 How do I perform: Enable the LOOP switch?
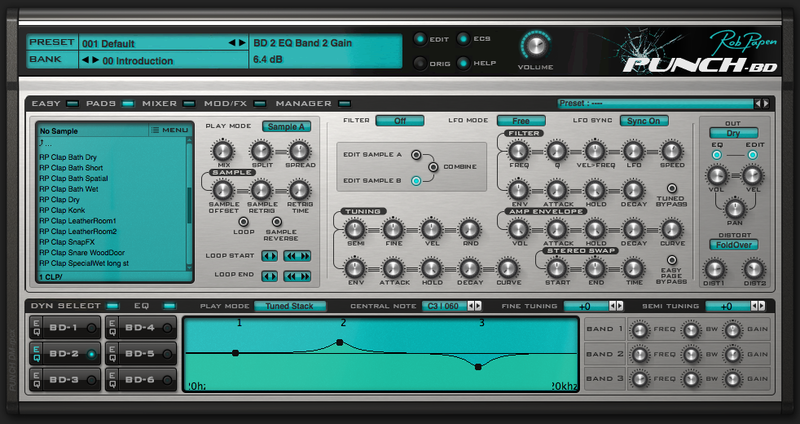pos(243,222)
